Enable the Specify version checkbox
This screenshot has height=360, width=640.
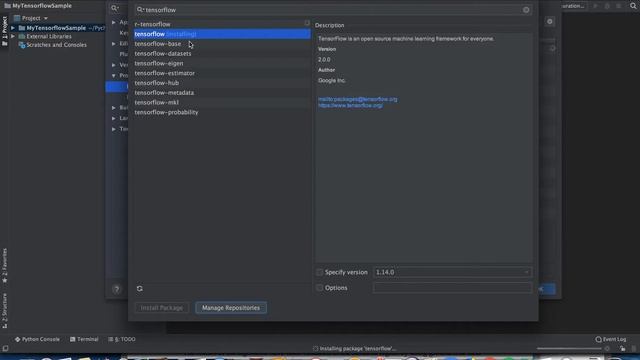(320, 272)
